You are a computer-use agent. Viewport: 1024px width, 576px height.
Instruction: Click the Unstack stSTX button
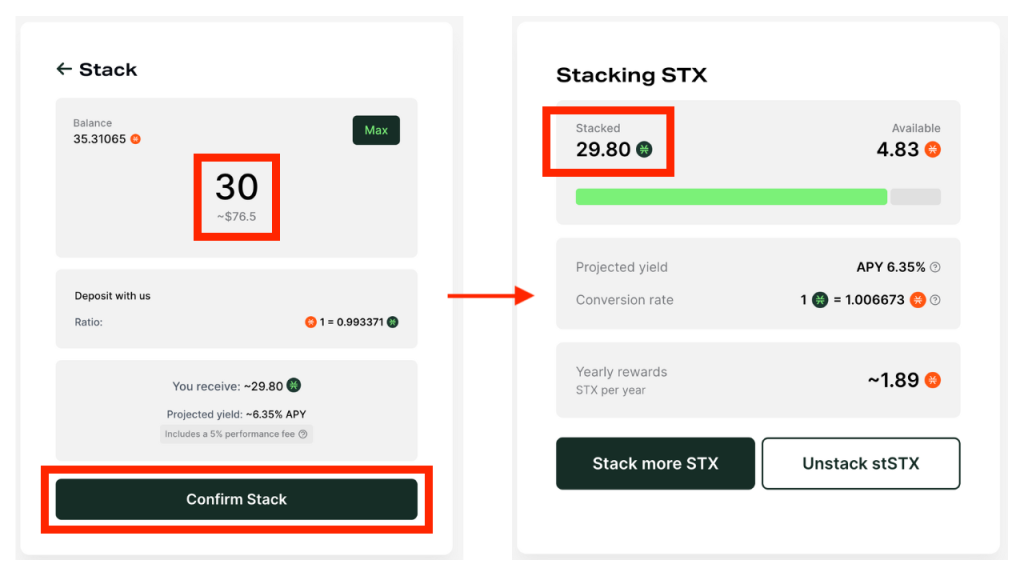point(861,463)
